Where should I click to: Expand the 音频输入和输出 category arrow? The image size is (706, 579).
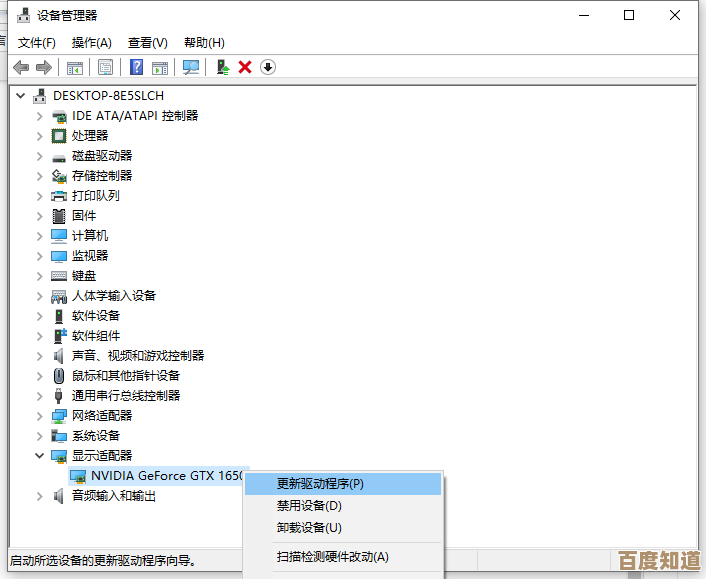(40, 496)
